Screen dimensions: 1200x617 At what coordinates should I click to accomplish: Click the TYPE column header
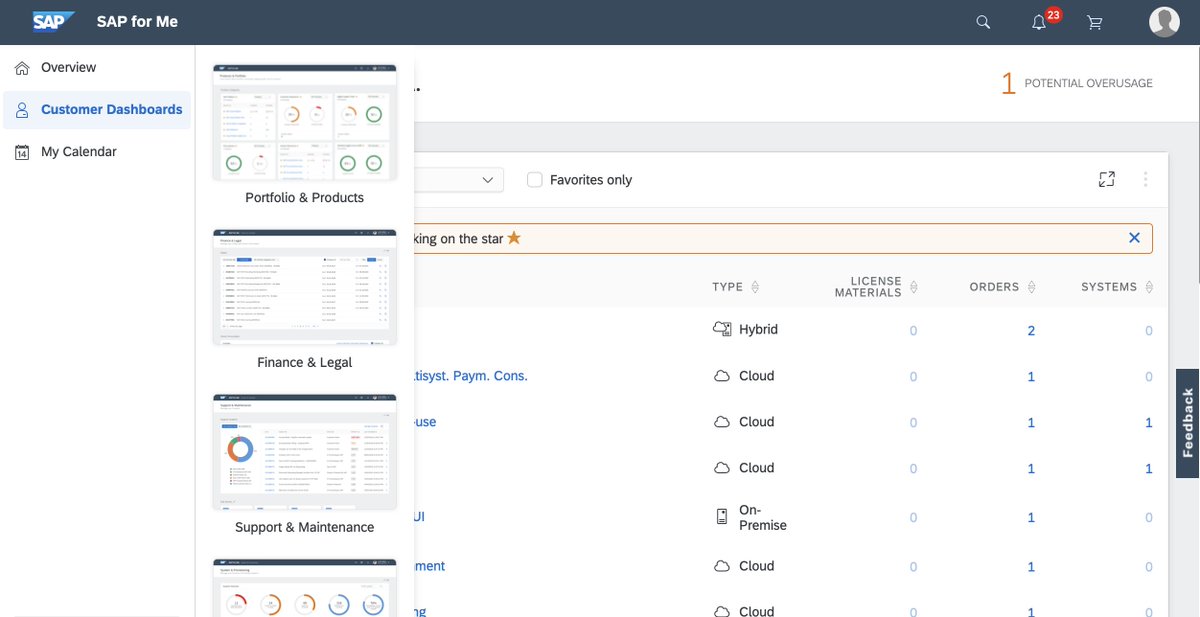727,287
